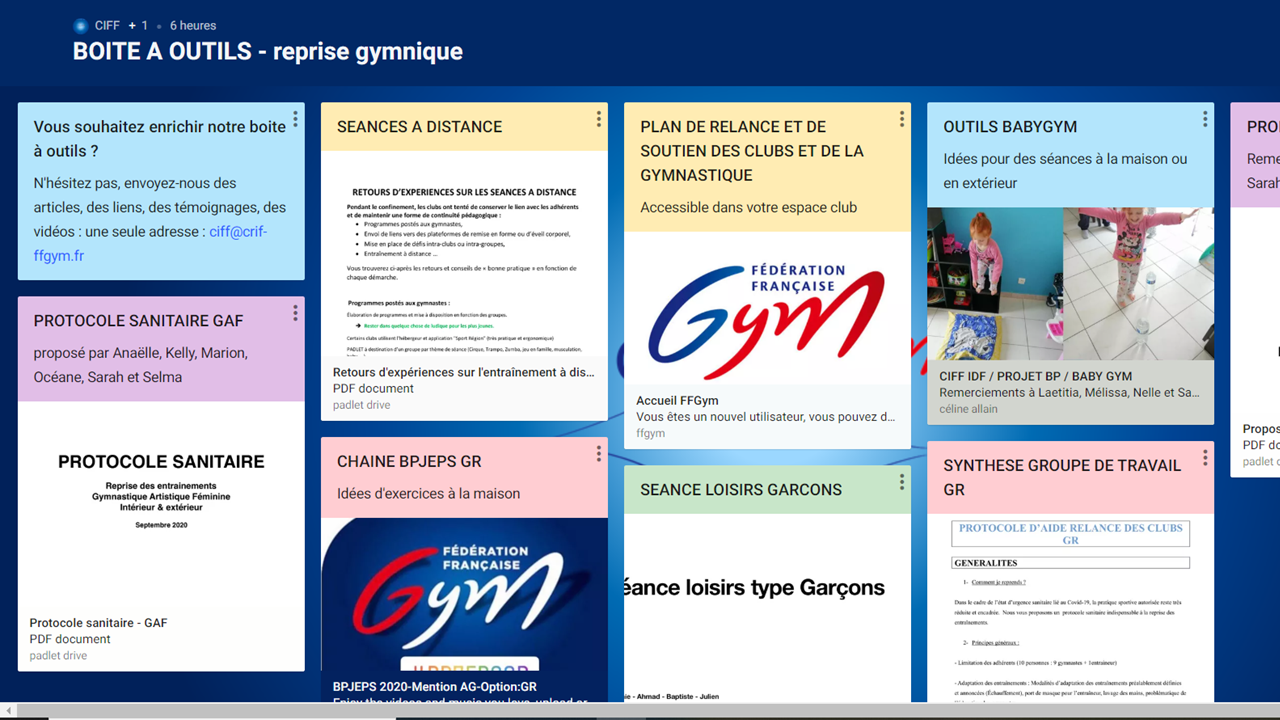The image size is (1280, 720).
Task: Click 'Accessible dans votre espace club' text
Action: [x=749, y=208]
